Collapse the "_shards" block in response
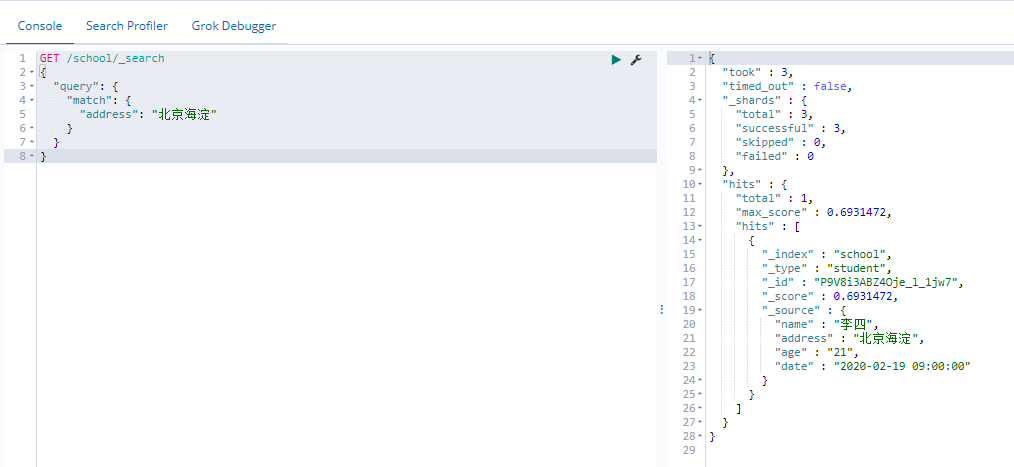This screenshot has width=1014, height=467. coord(700,101)
